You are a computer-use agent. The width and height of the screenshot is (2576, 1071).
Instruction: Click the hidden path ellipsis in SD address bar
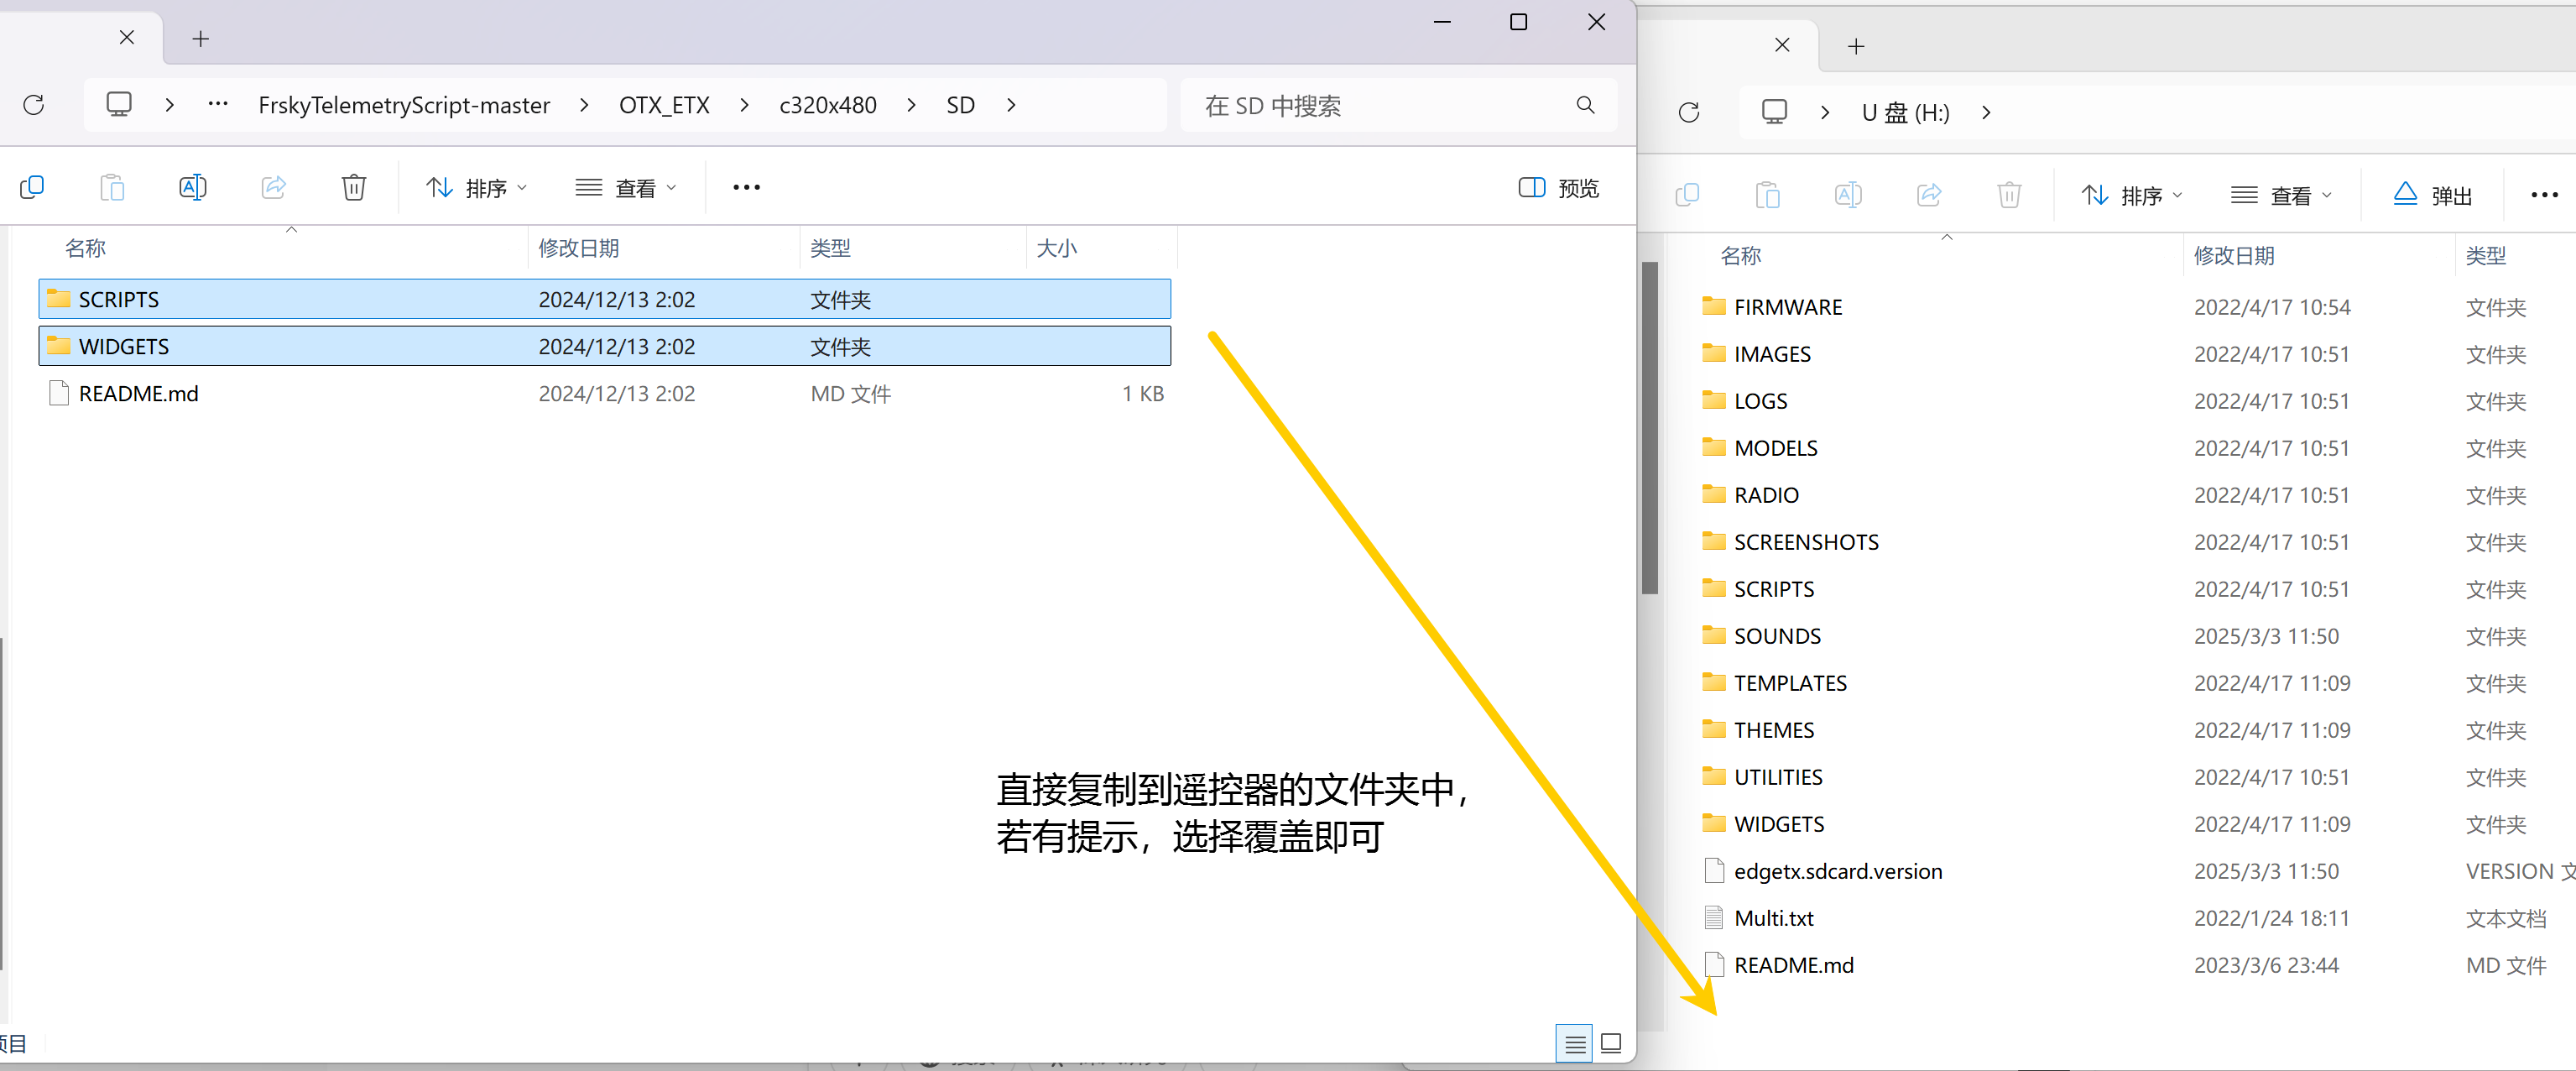(217, 104)
